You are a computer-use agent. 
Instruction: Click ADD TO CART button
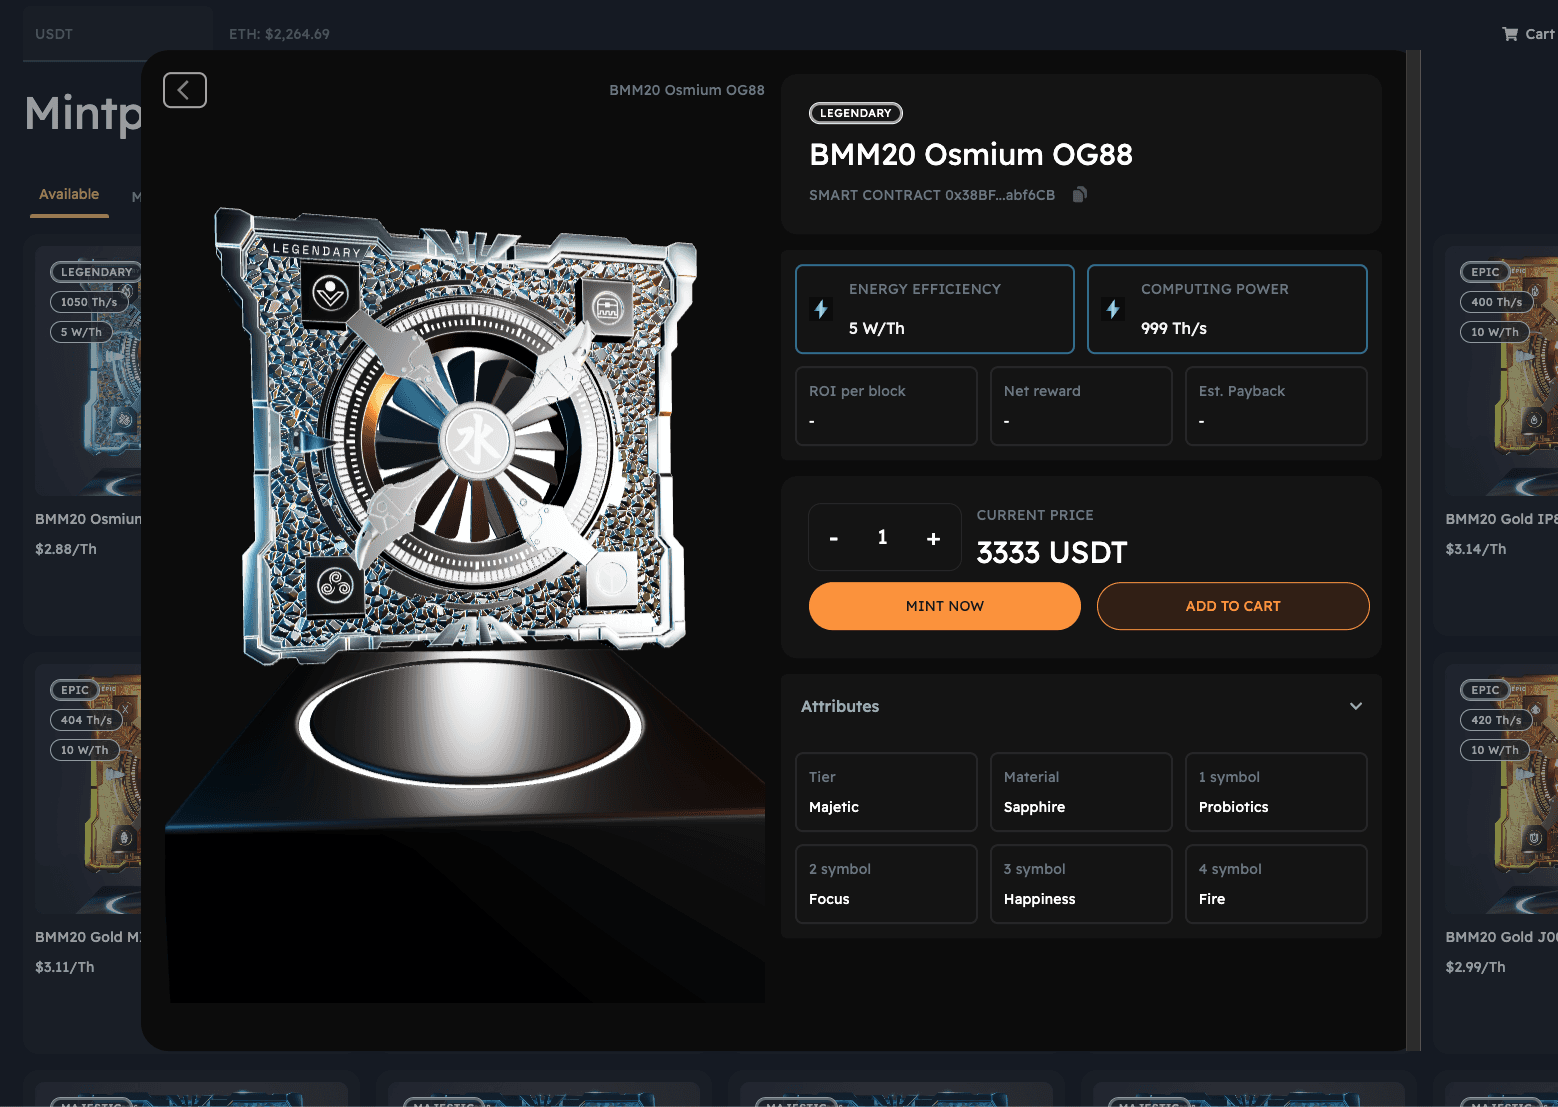(1232, 606)
